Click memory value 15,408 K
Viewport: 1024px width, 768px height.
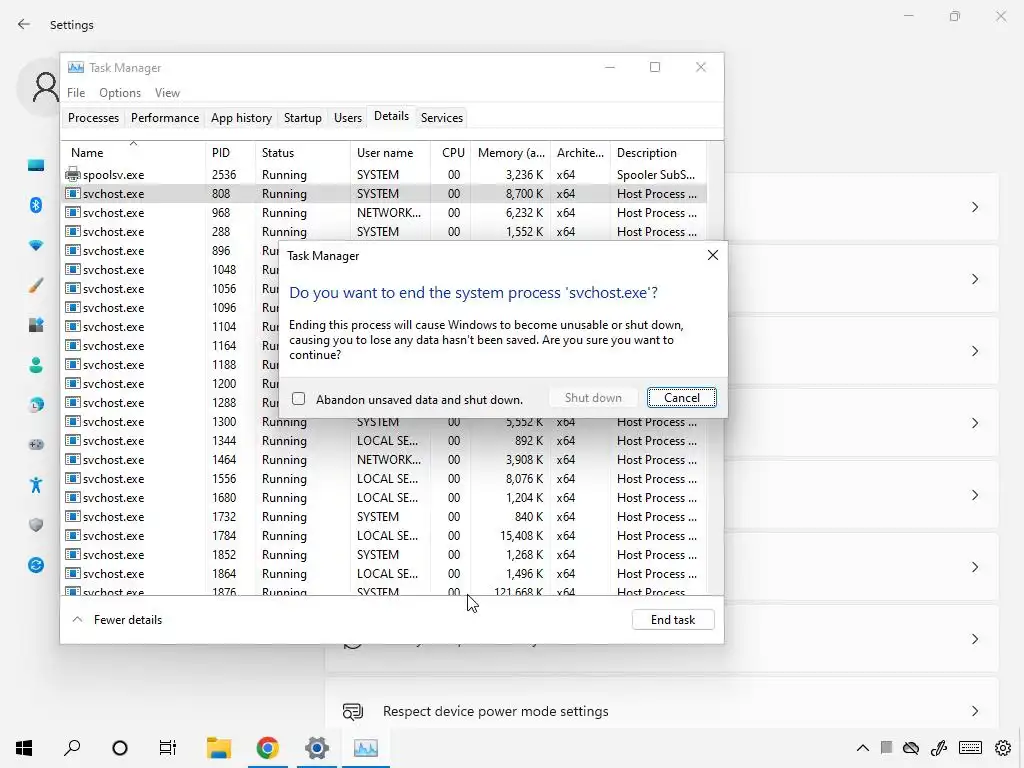[x=521, y=536]
